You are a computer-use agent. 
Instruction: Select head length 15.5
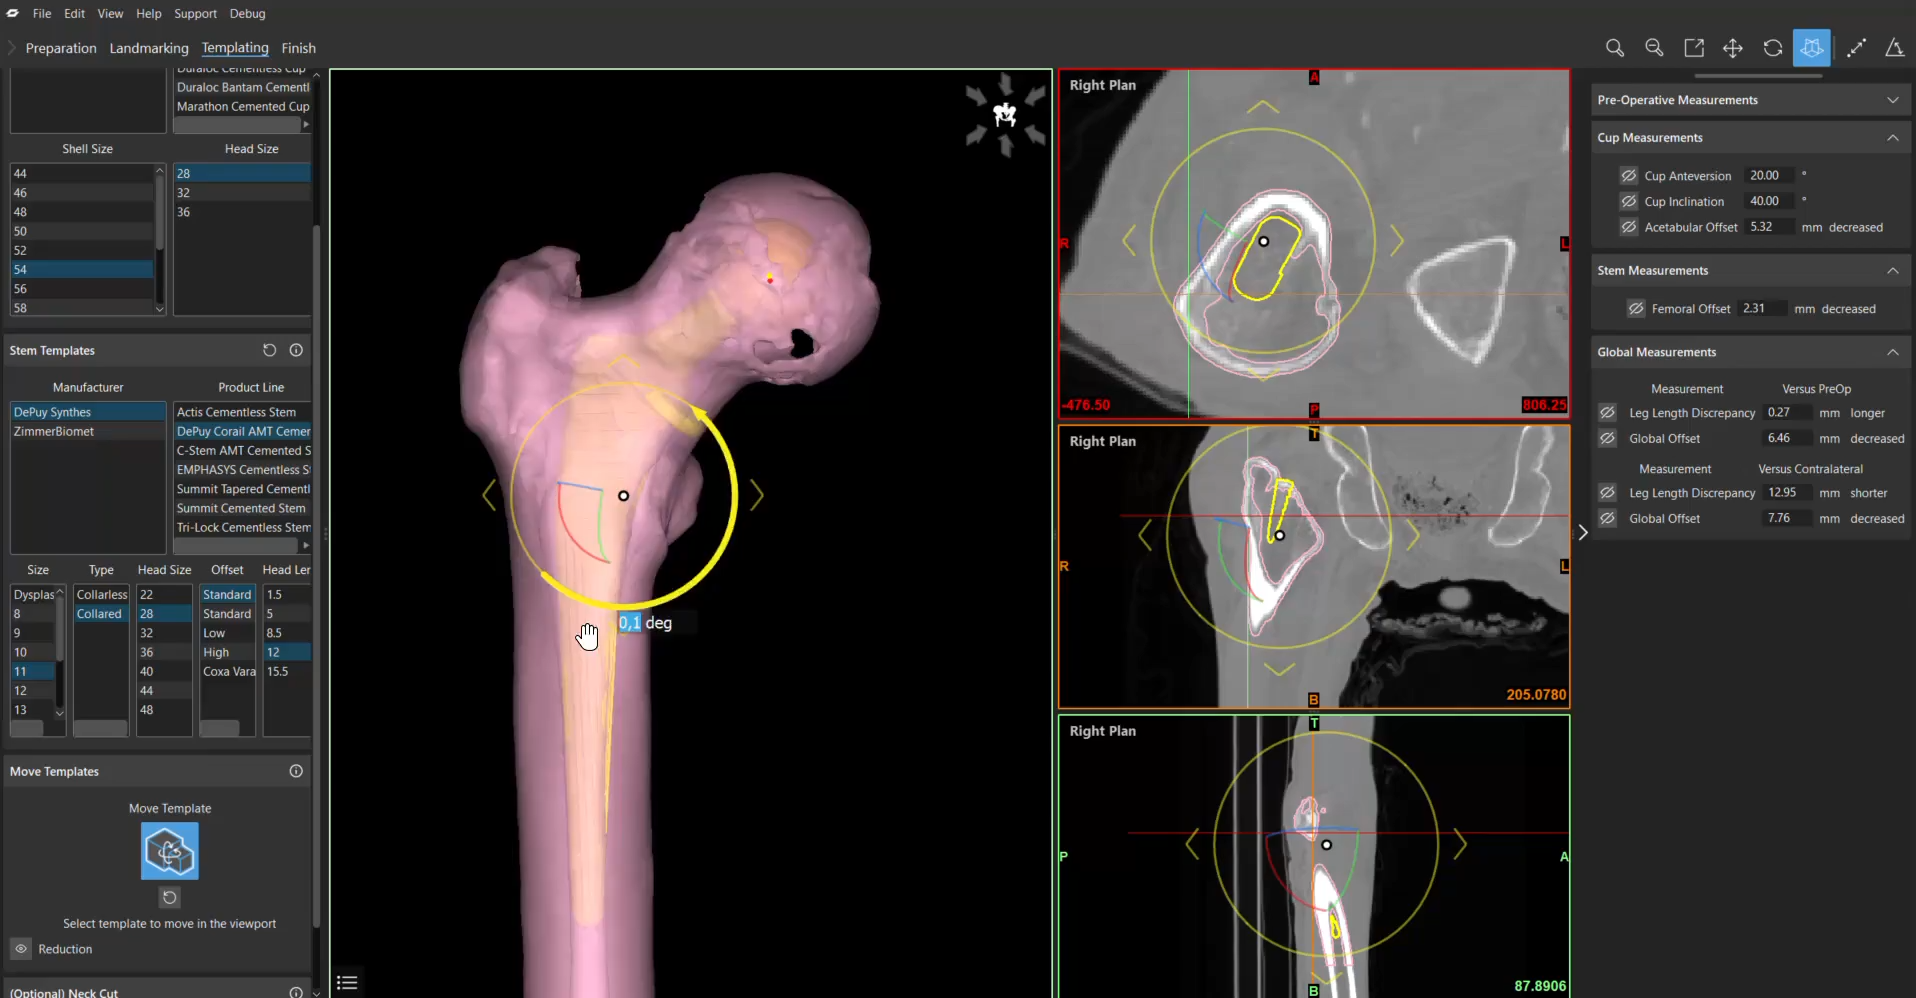(287, 671)
